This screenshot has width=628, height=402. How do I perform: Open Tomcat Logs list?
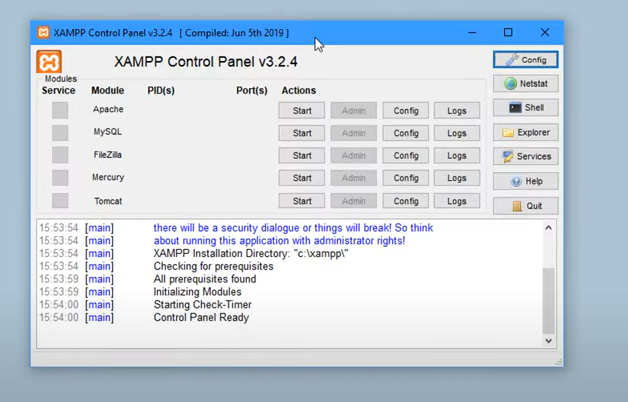click(457, 201)
